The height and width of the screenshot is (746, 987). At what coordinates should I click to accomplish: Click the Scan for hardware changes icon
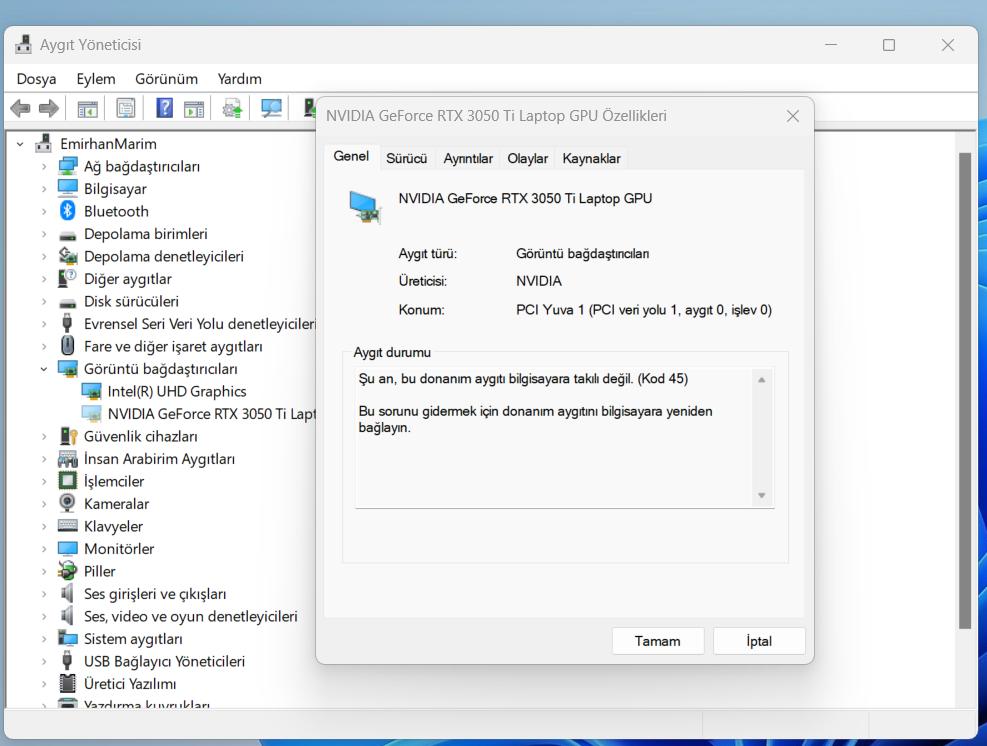[x=270, y=107]
